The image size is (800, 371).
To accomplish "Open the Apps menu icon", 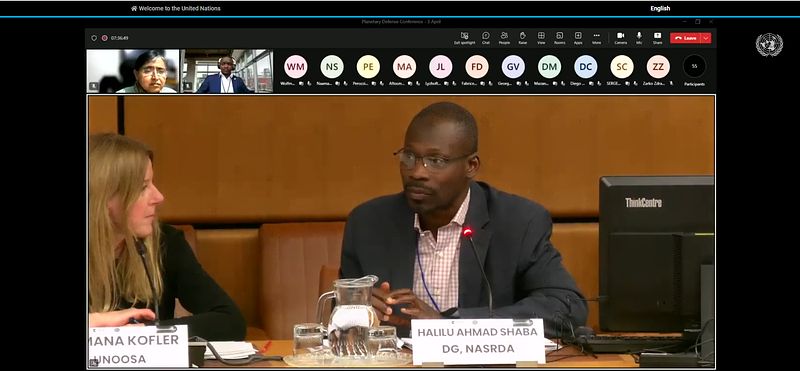I will coord(578,36).
